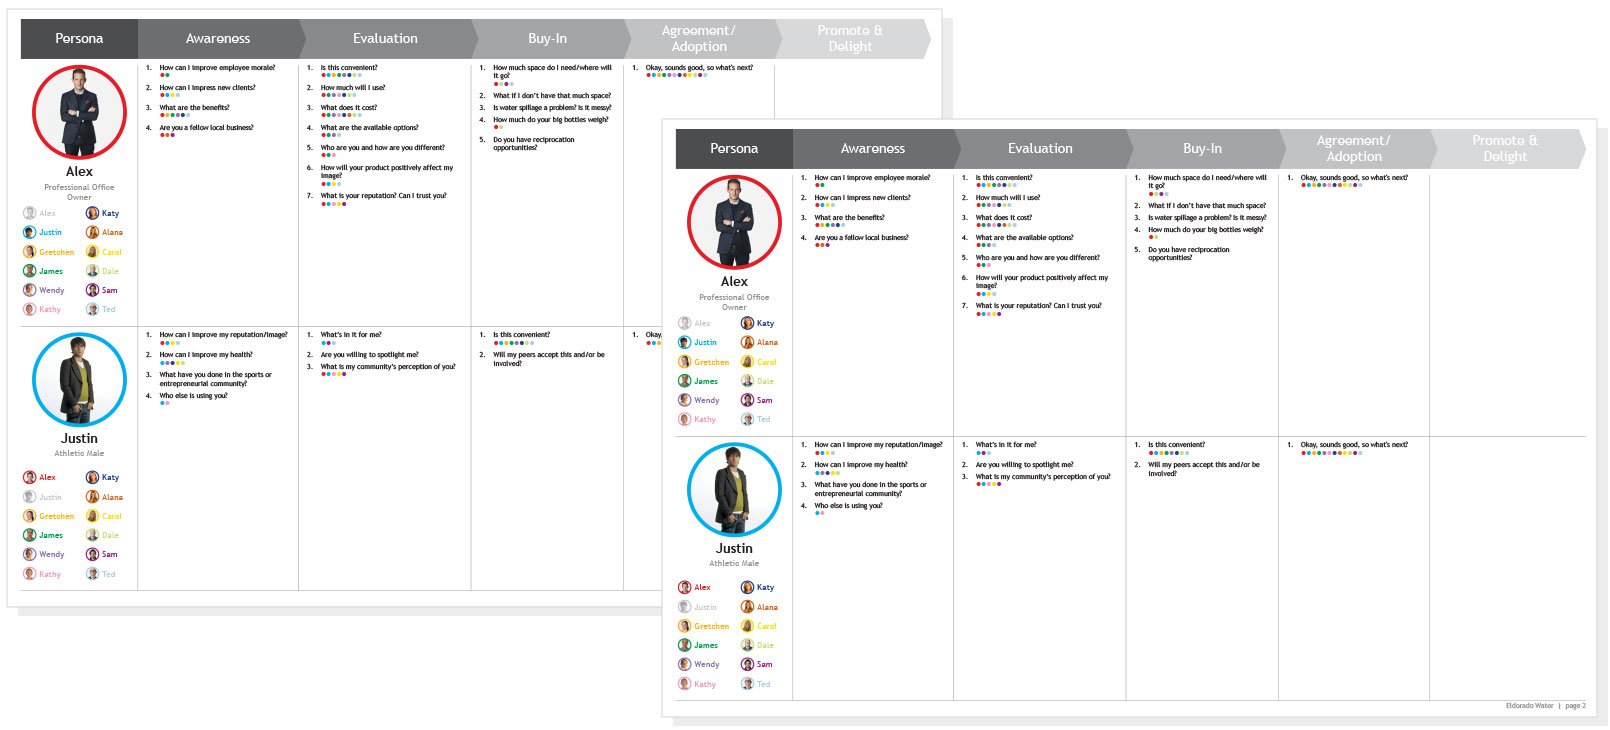Select the Awareness tab on the front page
The width and height of the screenshot is (1610, 730).
[873, 148]
